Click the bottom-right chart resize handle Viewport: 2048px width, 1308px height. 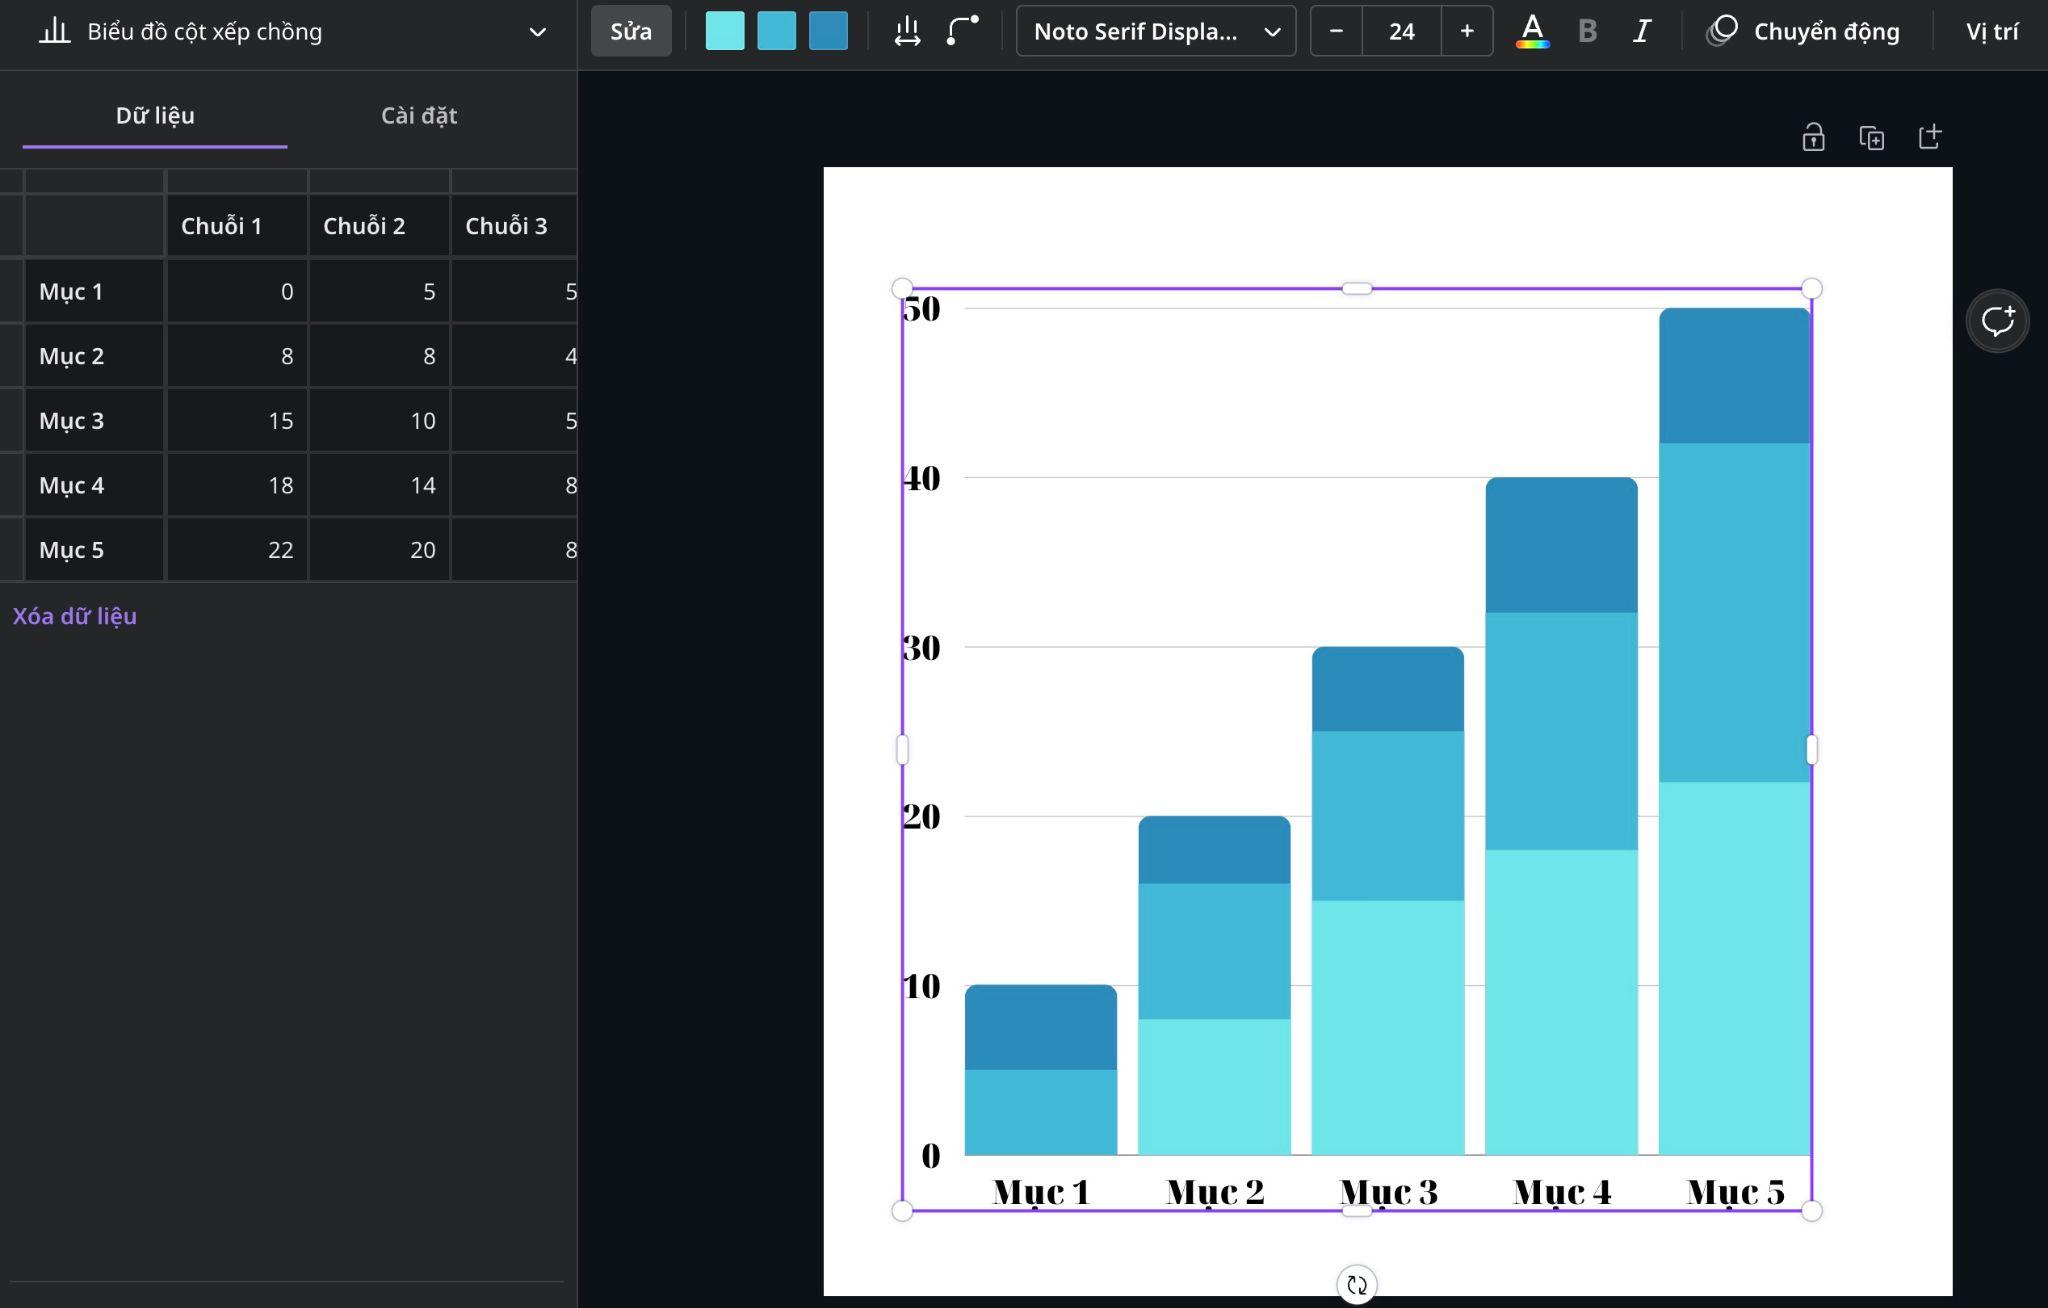coord(1811,1211)
